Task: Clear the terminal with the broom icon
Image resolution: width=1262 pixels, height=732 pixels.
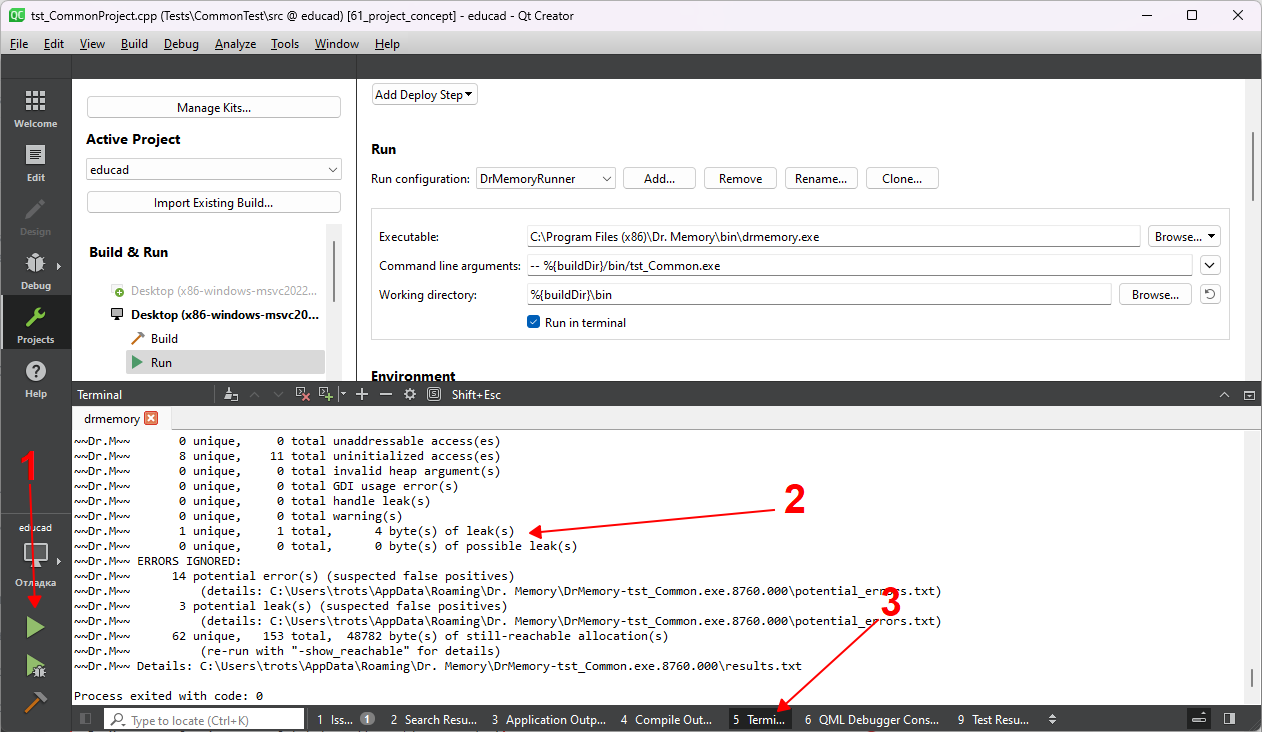Action: point(231,395)
